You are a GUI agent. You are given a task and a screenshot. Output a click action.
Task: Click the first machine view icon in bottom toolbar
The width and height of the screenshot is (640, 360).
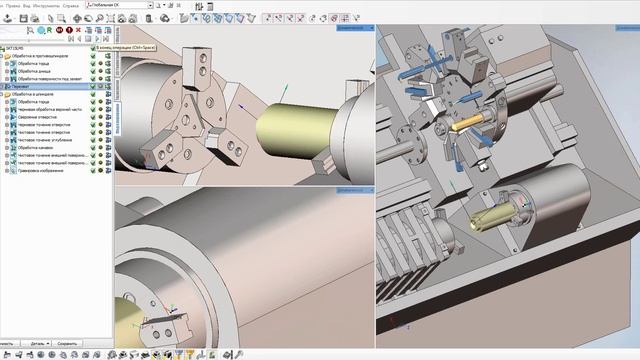7,355
